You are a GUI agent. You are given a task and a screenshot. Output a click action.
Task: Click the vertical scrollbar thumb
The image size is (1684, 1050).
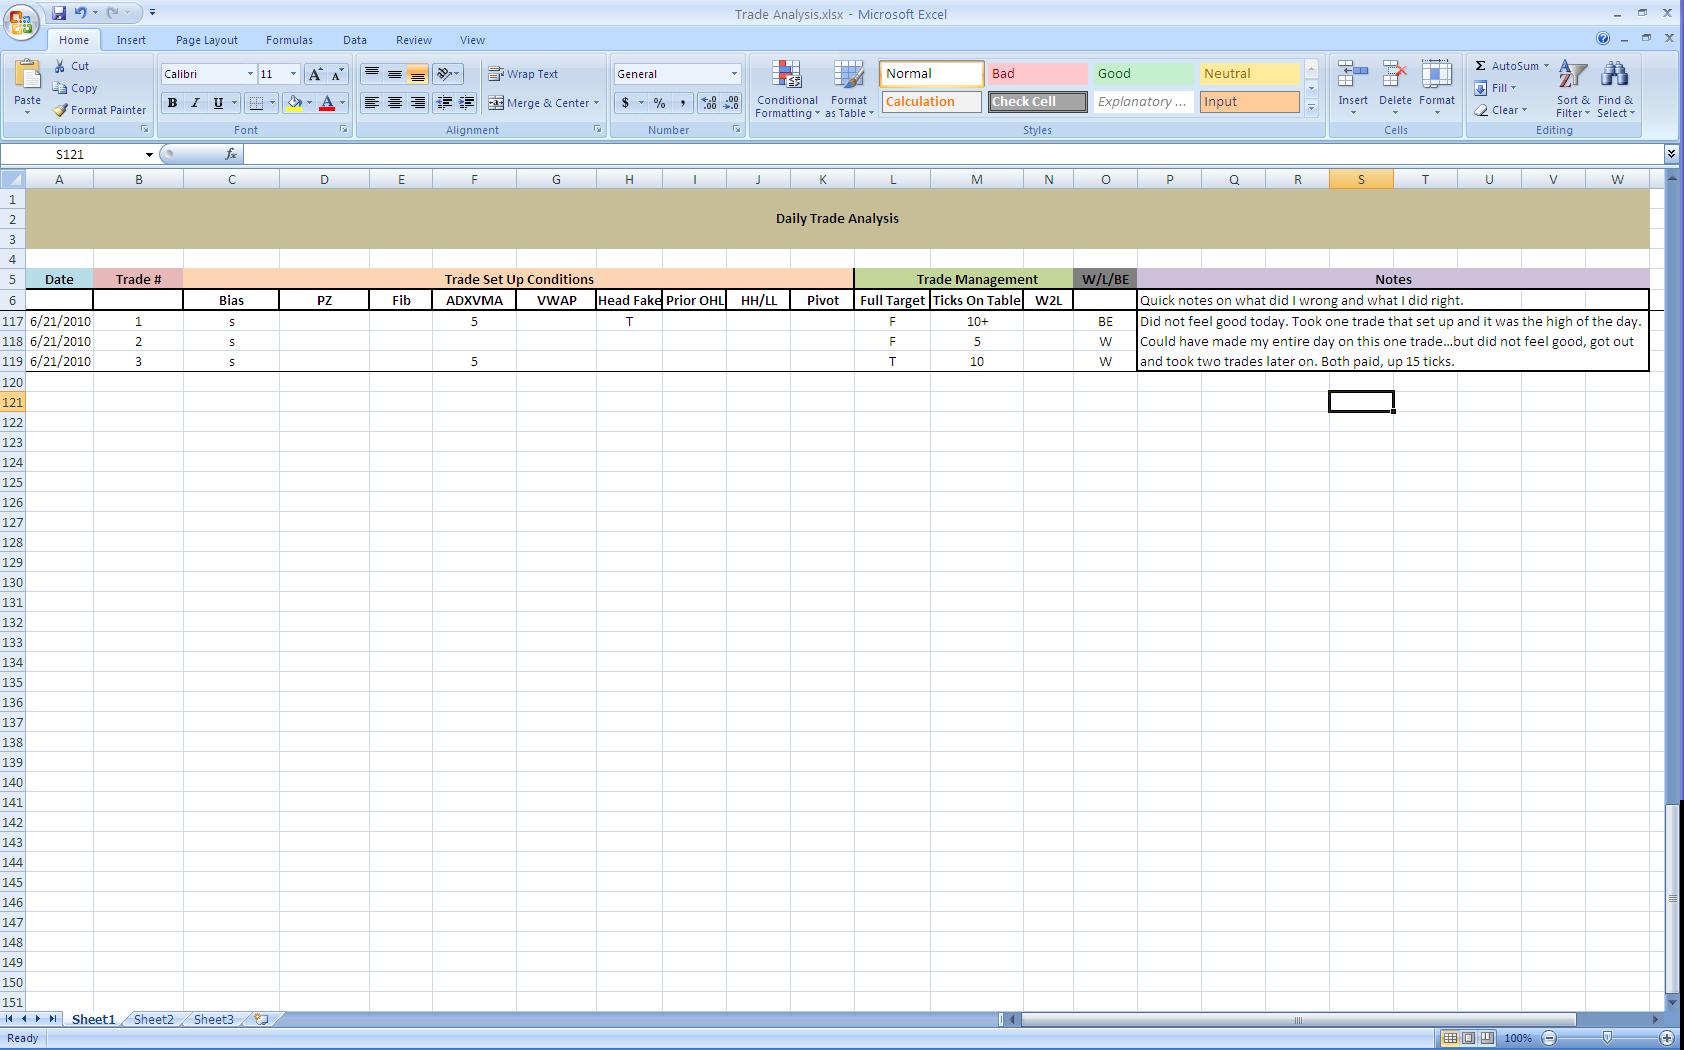1672,897
